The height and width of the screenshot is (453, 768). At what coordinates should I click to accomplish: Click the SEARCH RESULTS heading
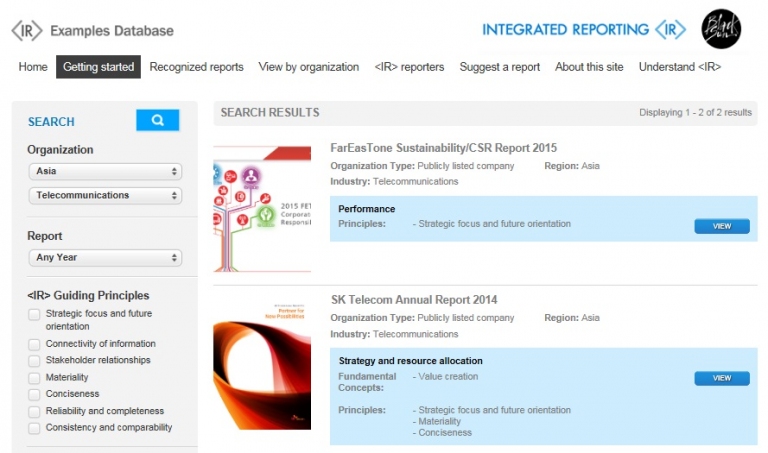[x=270, y=113]
